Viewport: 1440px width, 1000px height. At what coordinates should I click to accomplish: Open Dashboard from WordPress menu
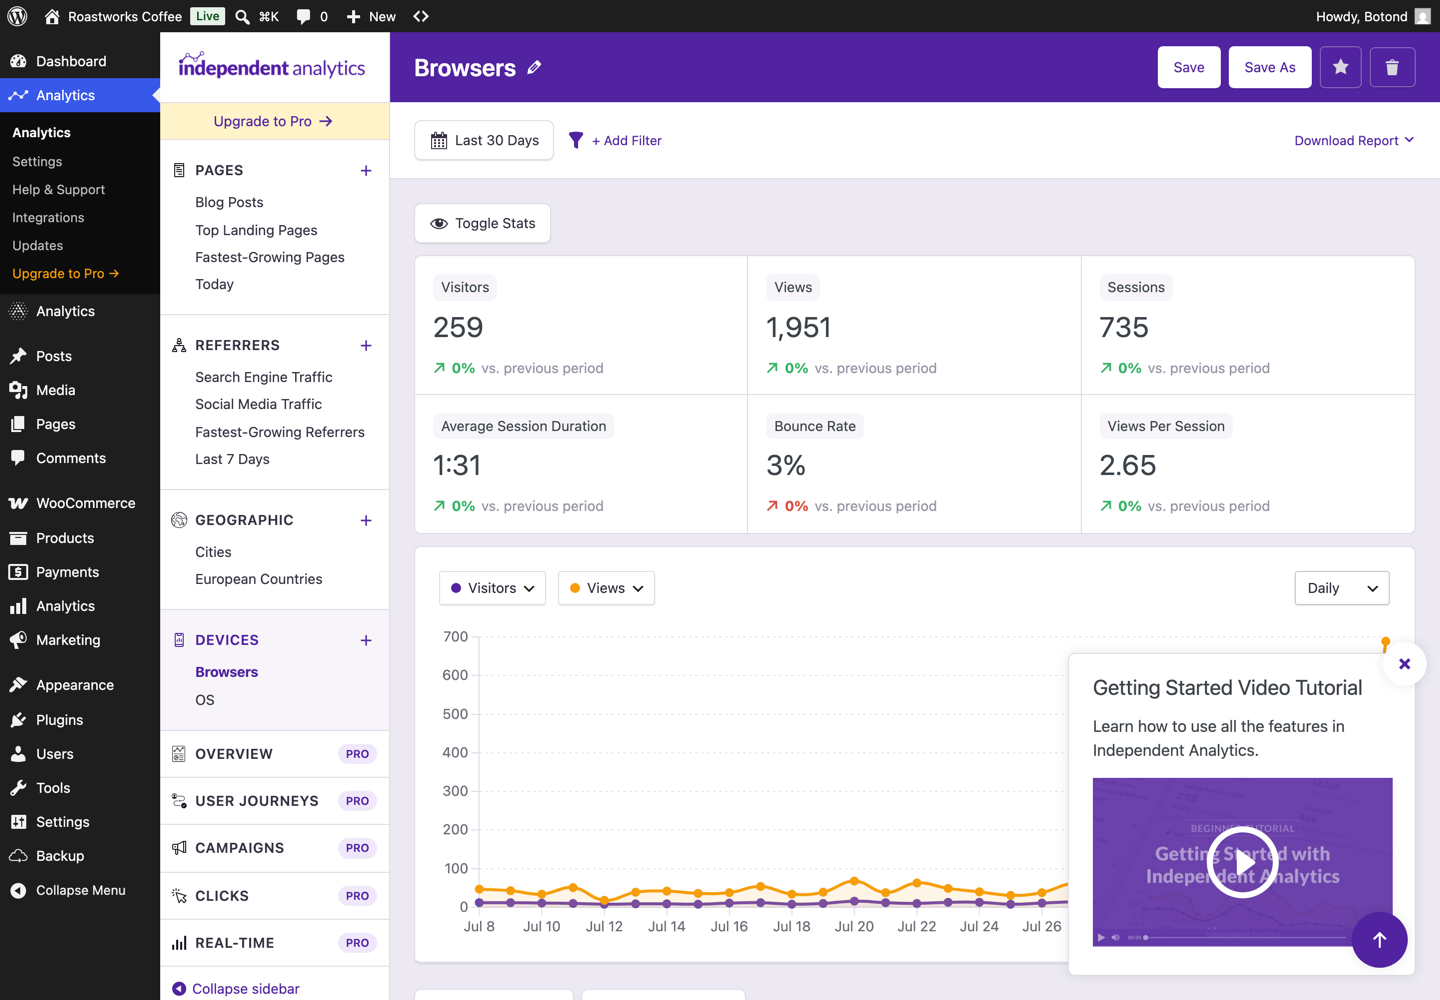pyautogui.click(x=80, y=61)
